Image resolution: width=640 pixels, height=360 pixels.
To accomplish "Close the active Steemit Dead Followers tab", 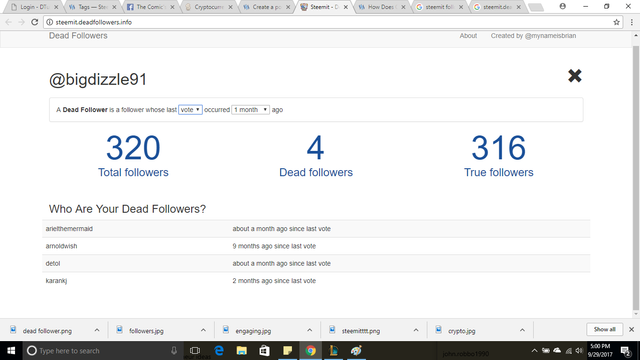I will [346, 7].
